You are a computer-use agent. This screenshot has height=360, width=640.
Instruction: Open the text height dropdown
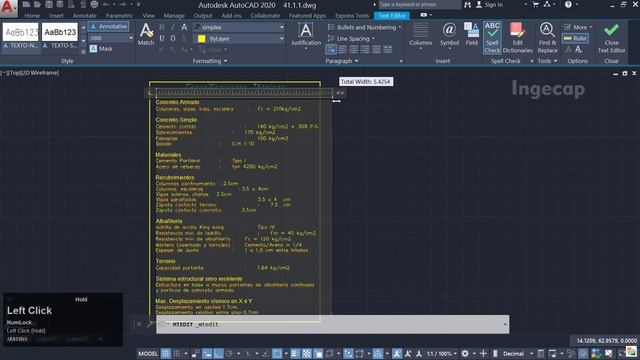coord(131,38)
